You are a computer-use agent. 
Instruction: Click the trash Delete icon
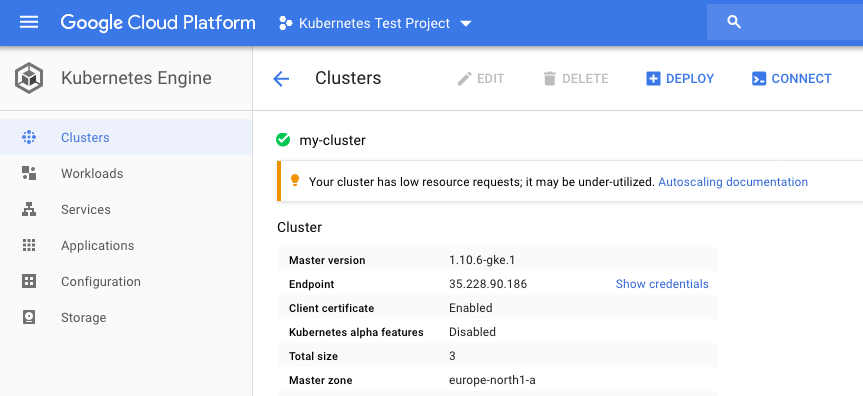(549, 79)
